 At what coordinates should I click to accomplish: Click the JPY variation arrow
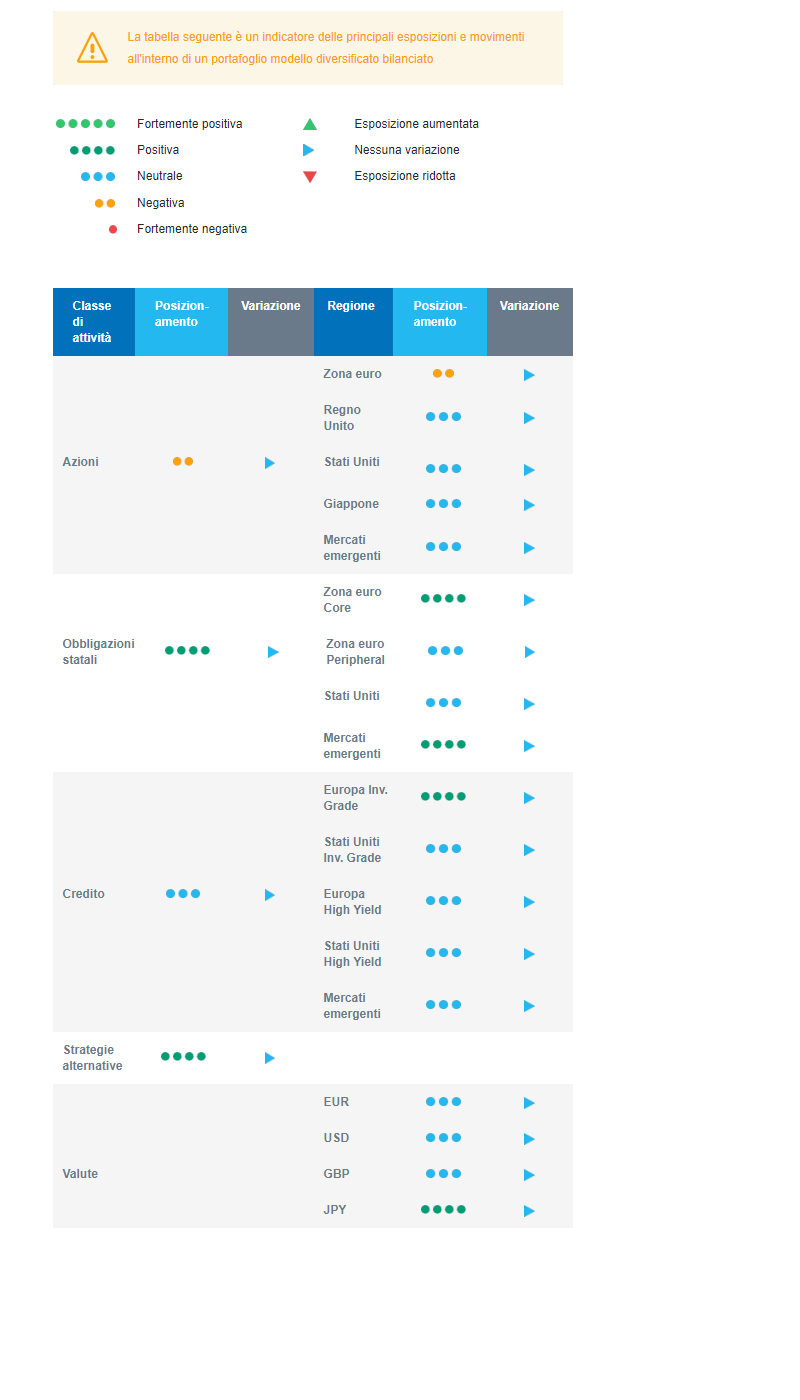tap(529, 1211)
